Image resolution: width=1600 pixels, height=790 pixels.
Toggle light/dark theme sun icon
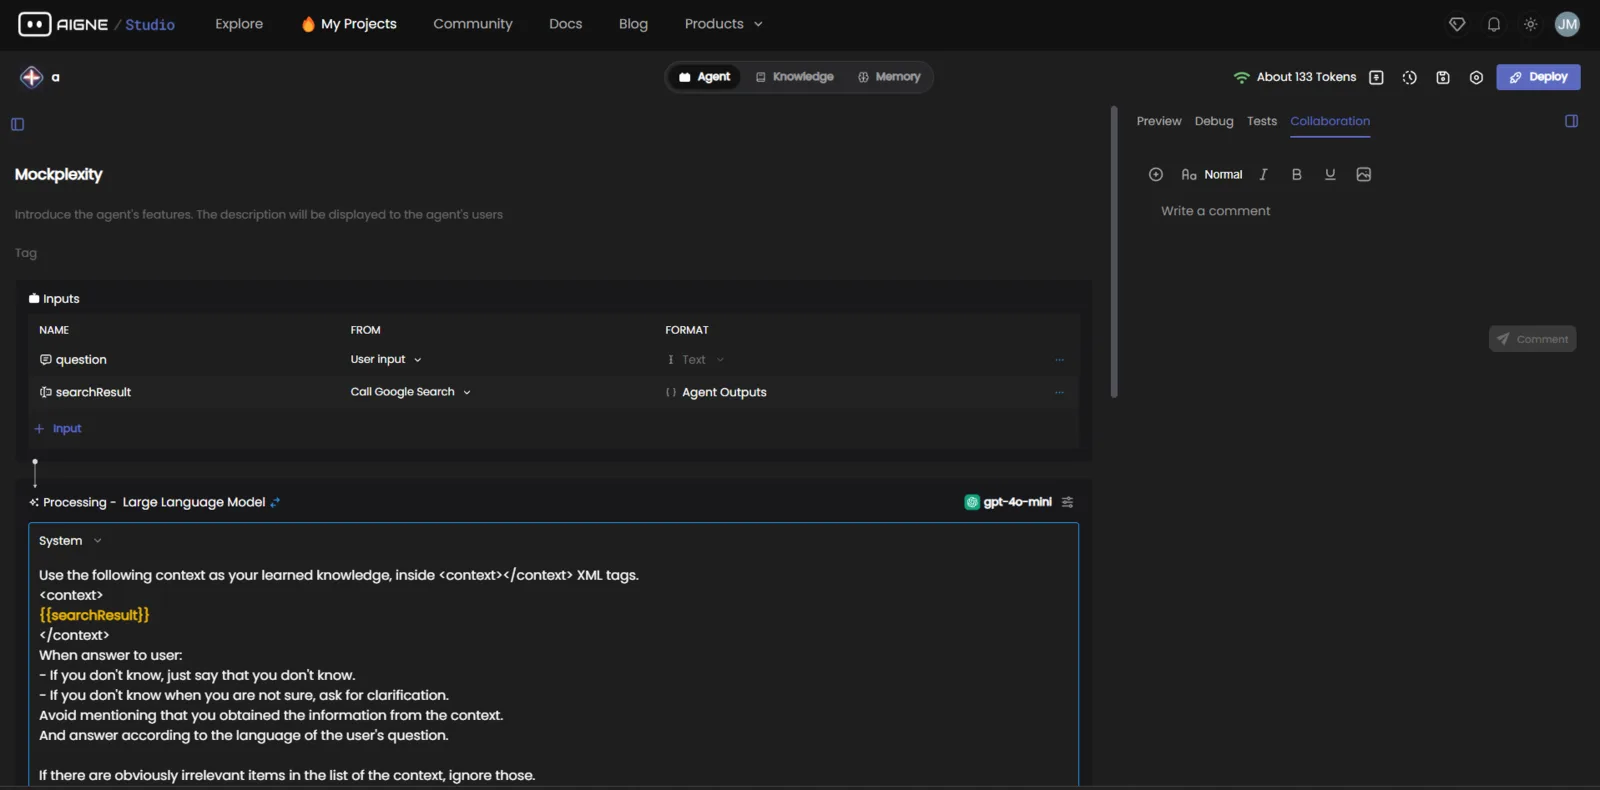(x=1531, y=24)
